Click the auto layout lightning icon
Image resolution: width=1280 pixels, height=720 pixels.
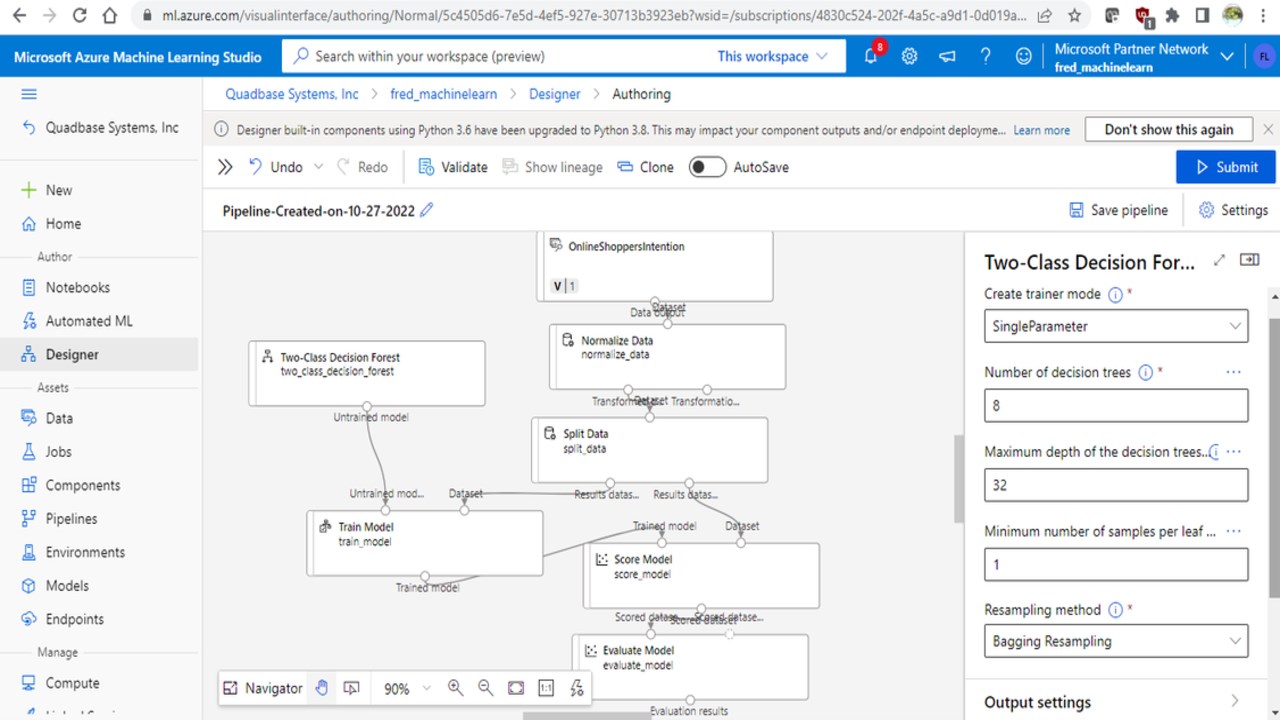tap(576, 688)
